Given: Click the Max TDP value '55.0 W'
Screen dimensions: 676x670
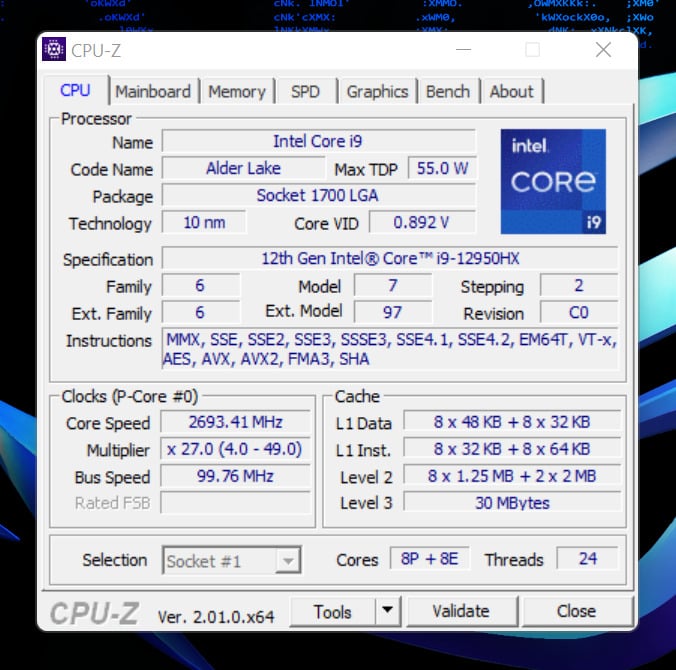Looking at the screenshot, I should 442,168.
